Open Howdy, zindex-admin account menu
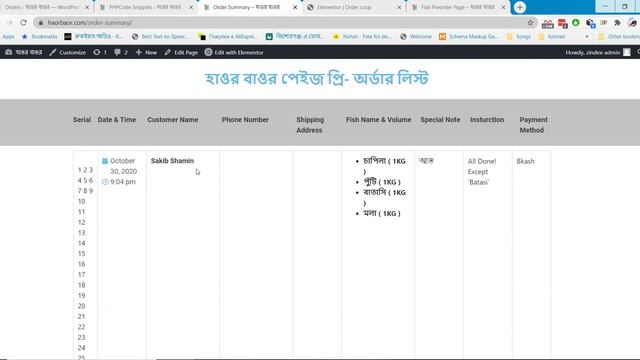 598,52
